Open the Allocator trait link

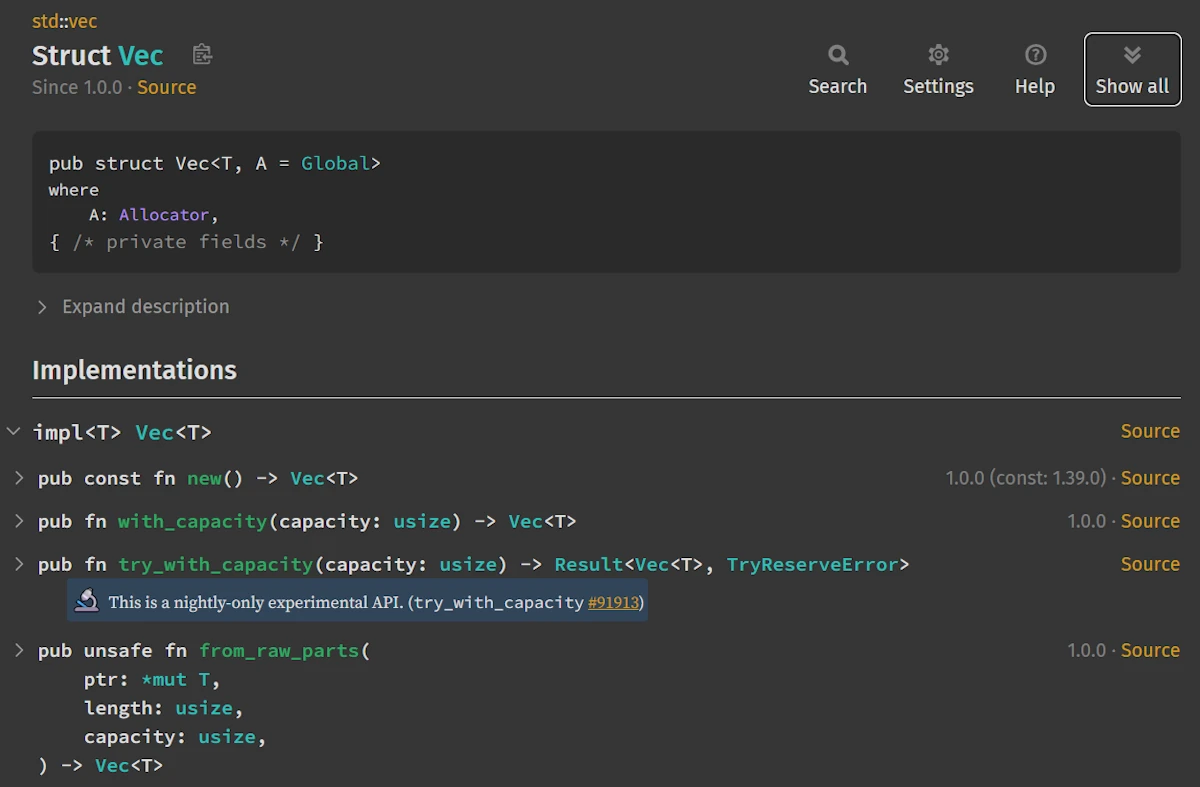tap(164, 215)
